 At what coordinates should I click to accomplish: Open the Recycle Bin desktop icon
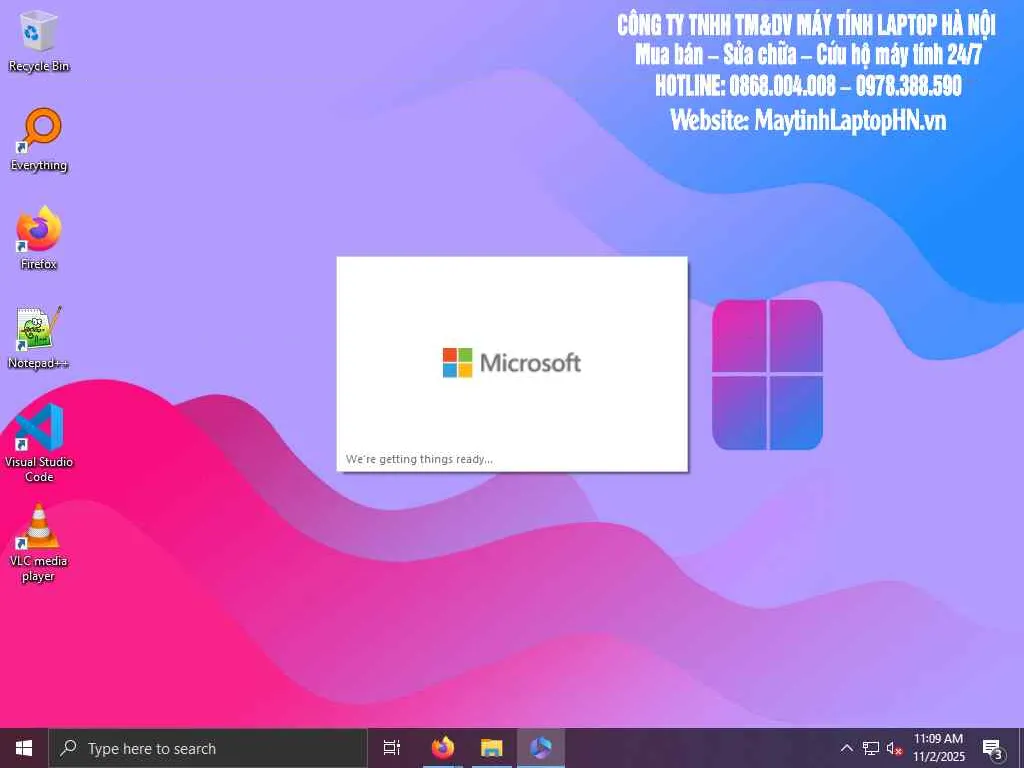tap(39, 40)
